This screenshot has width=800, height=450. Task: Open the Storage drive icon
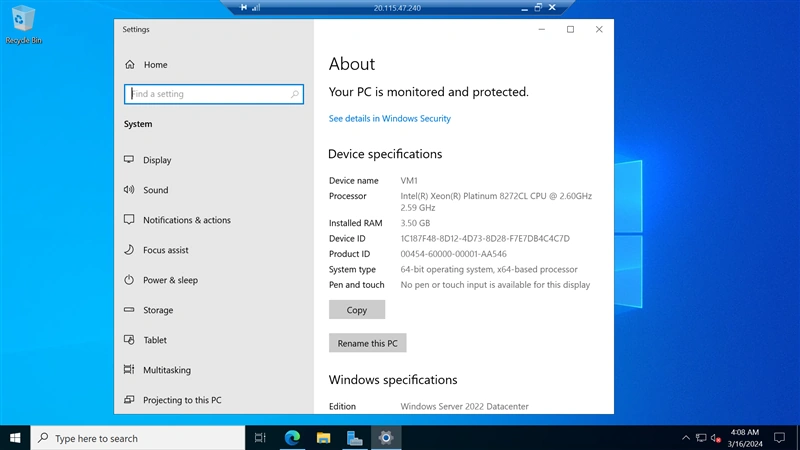(129, 310)
